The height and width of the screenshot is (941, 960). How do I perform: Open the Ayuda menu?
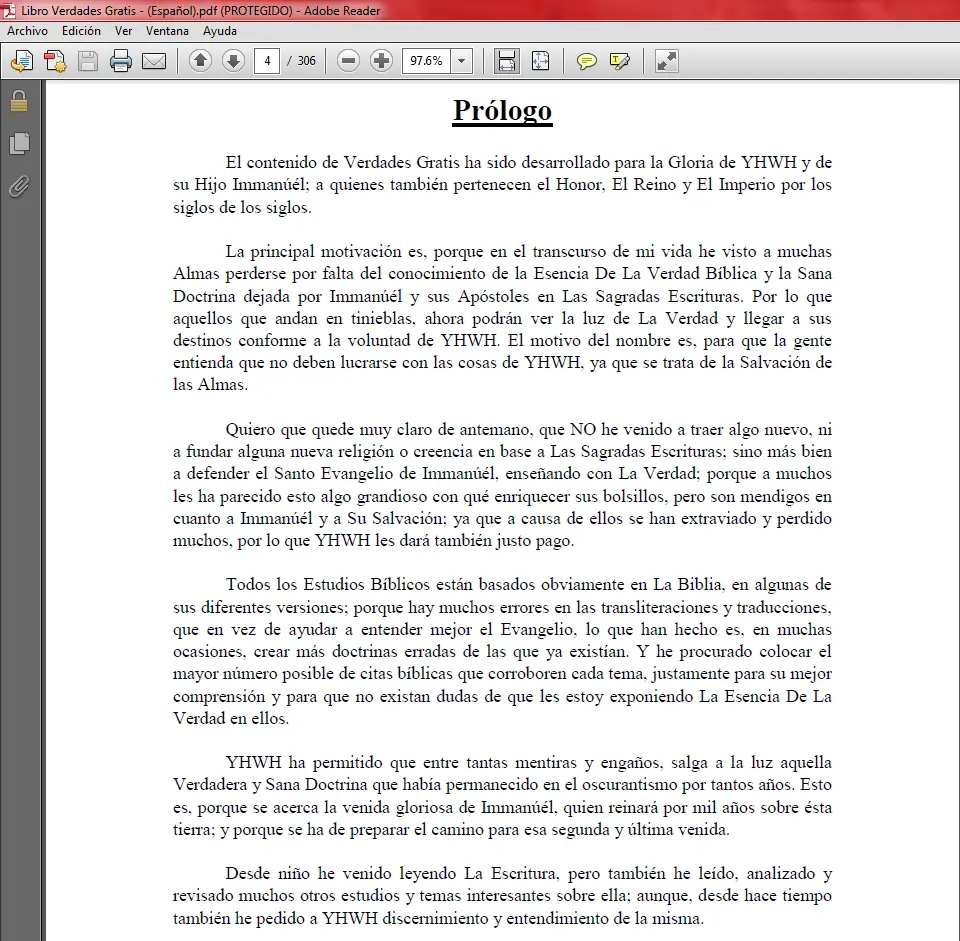(x=220, y=31)
